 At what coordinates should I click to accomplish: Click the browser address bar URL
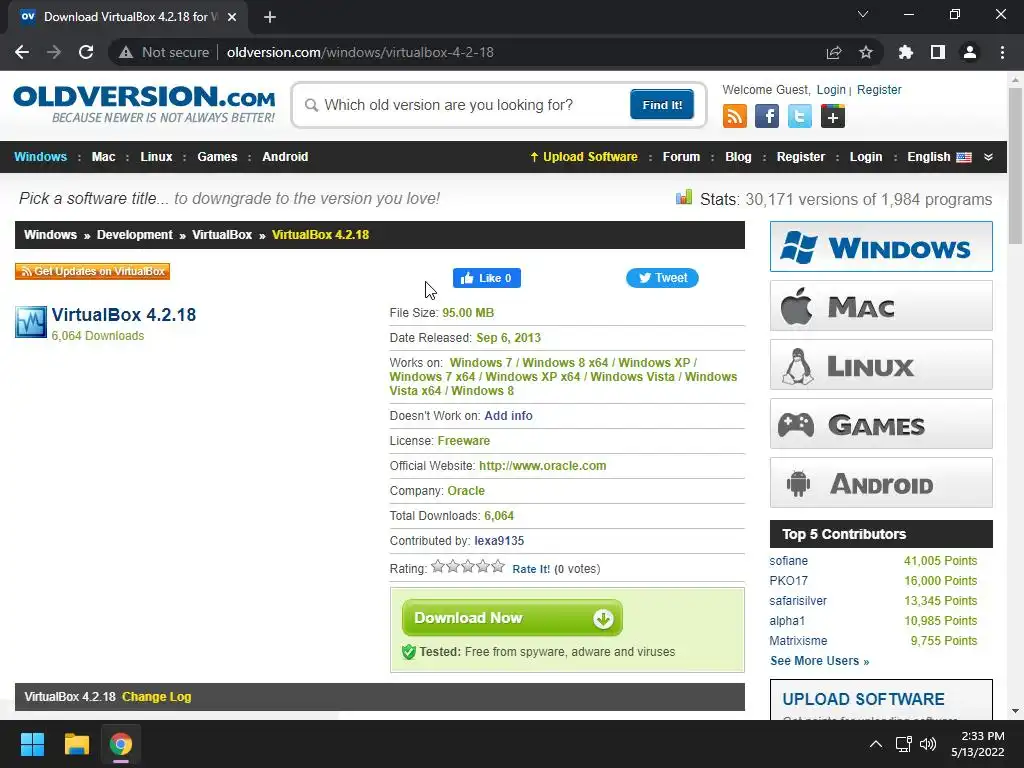(360, 52)
